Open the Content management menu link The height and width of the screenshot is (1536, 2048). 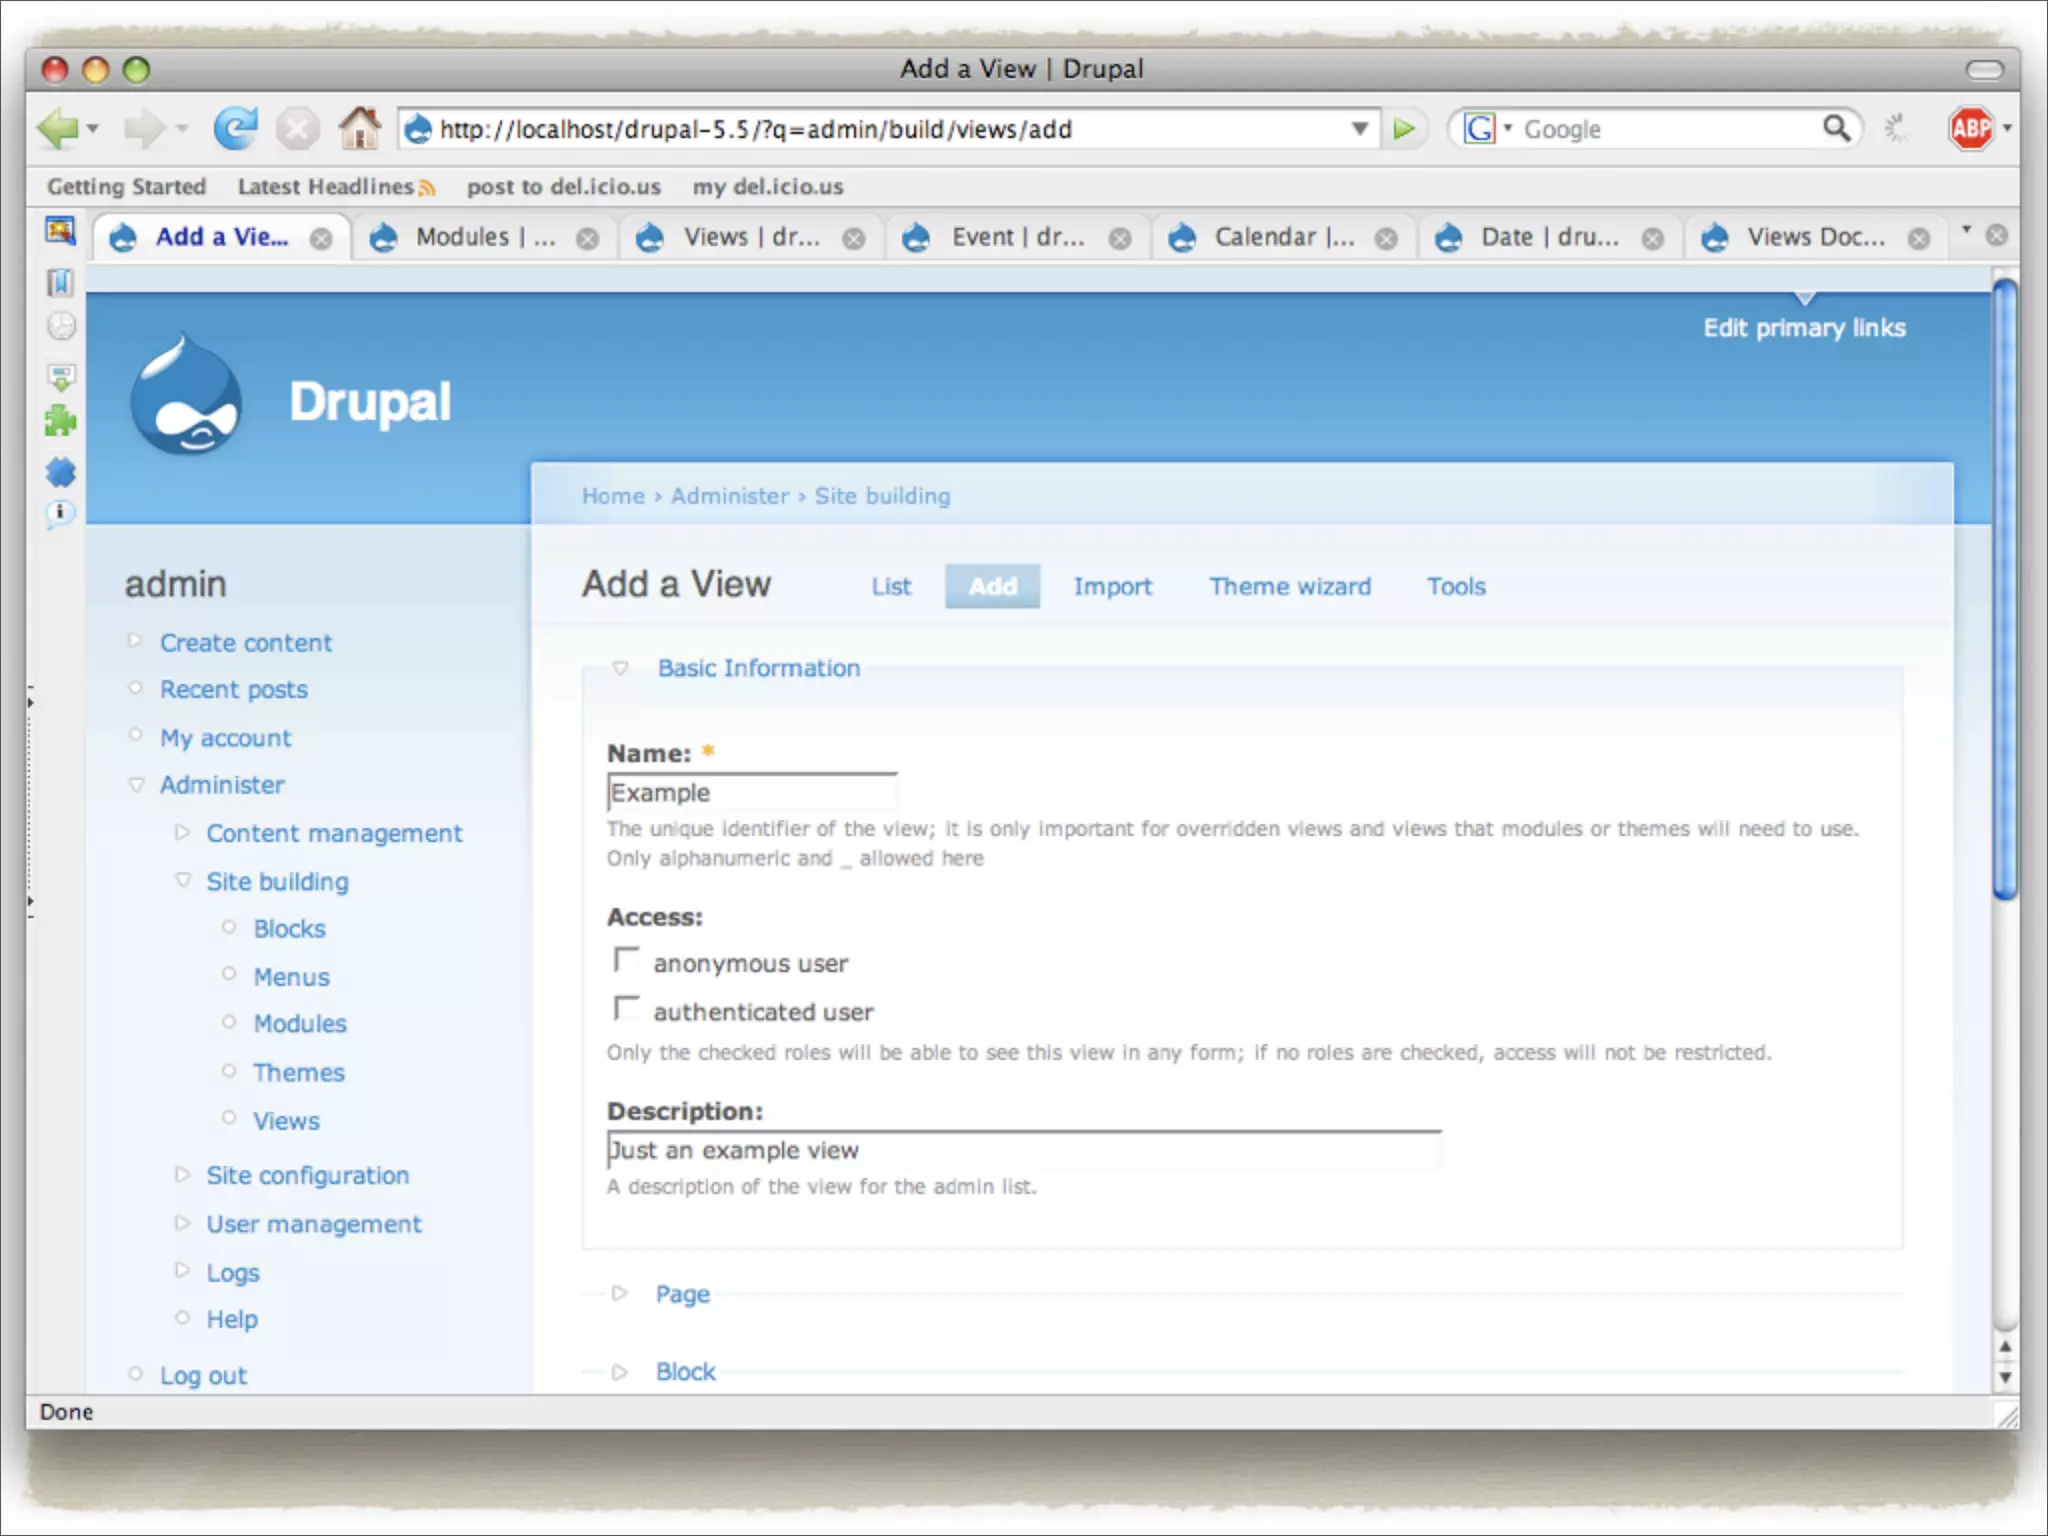coord(334,834)
